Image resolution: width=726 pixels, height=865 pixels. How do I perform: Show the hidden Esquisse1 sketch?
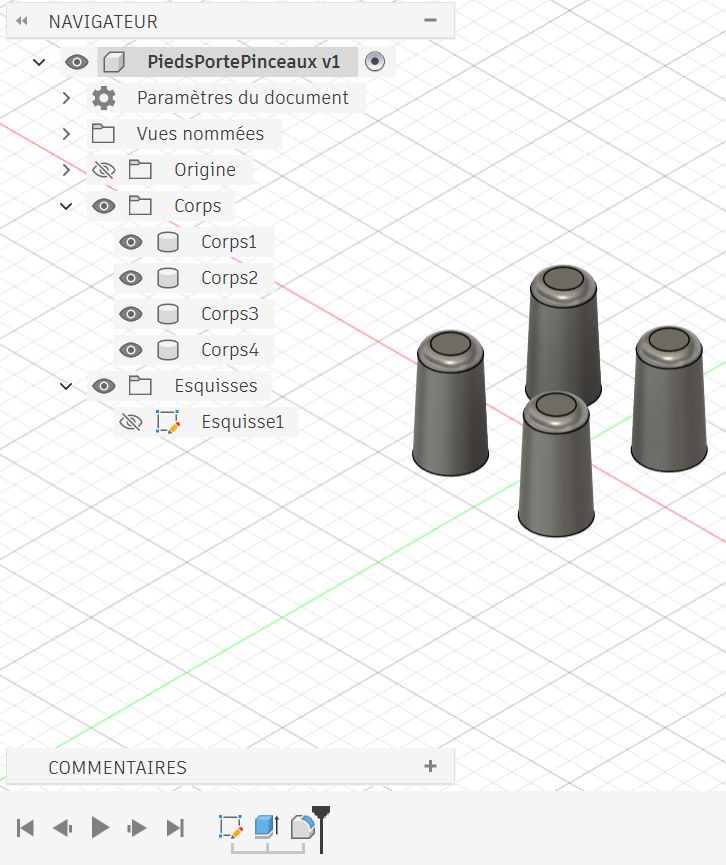(x=130, y=422)
